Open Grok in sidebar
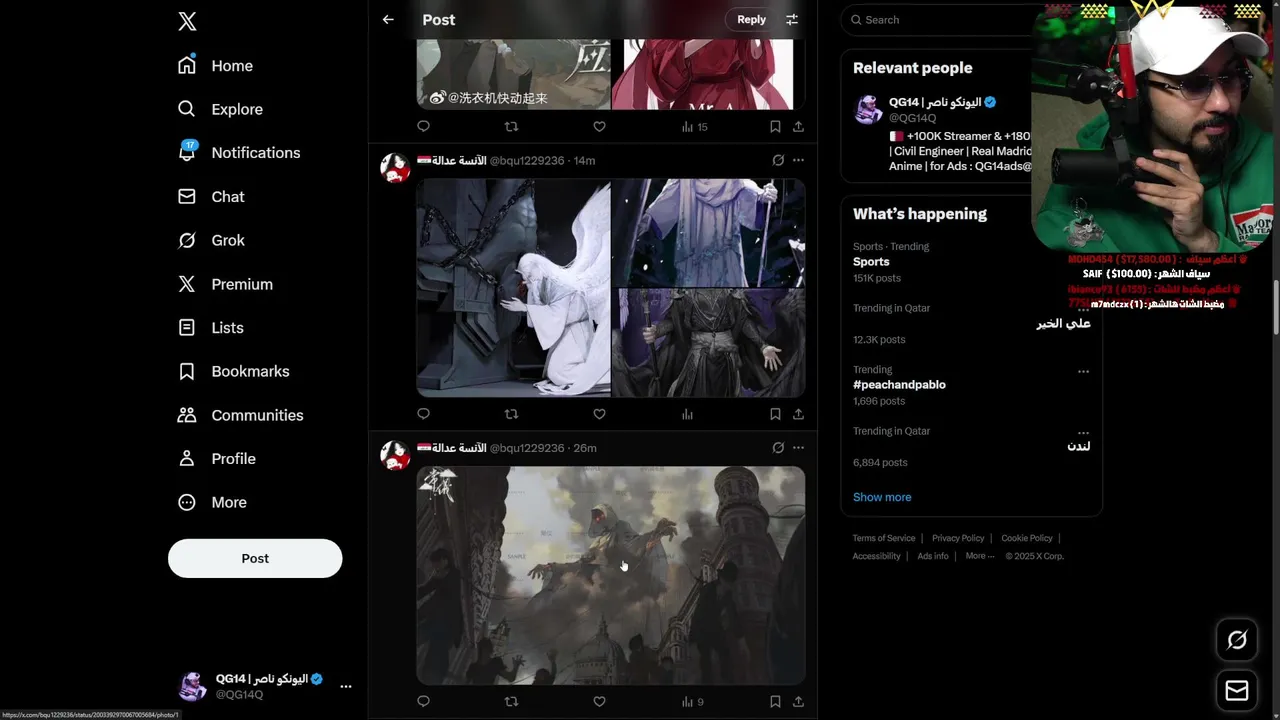Screen dimensions: 1280x720 click(x=211, y=240)
